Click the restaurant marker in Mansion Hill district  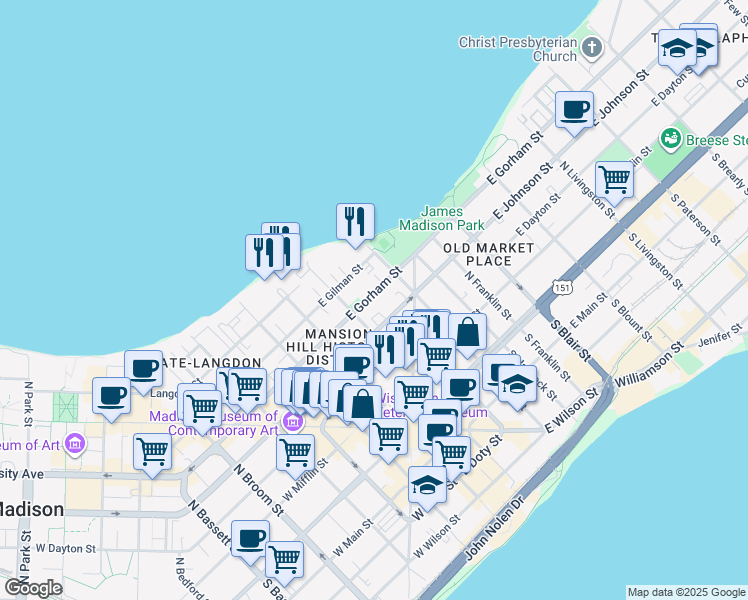click(x=386, y=354)
